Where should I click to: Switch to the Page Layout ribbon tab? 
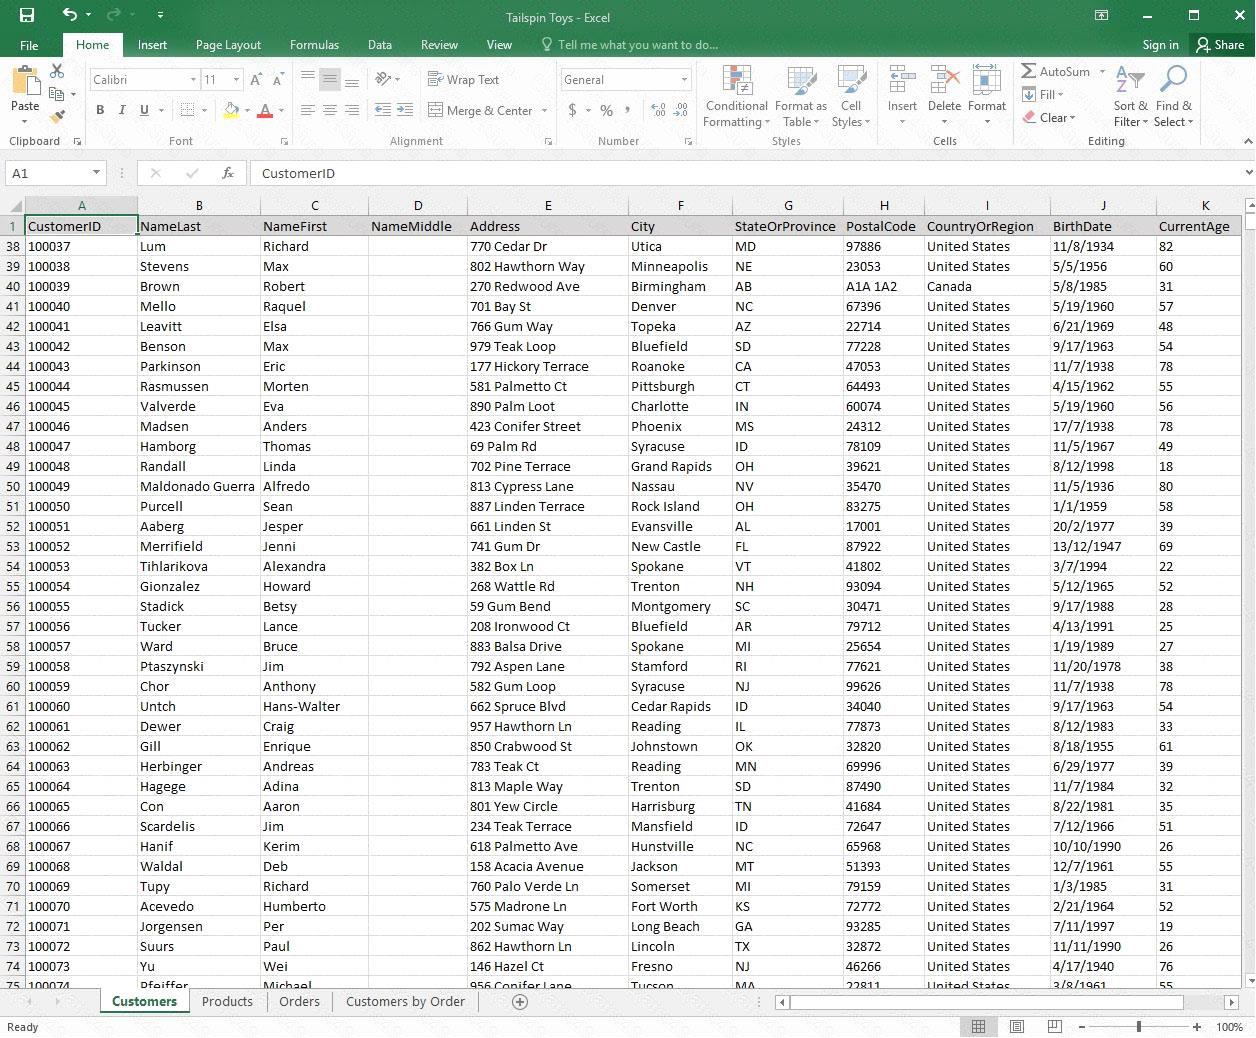click(228, 45)
